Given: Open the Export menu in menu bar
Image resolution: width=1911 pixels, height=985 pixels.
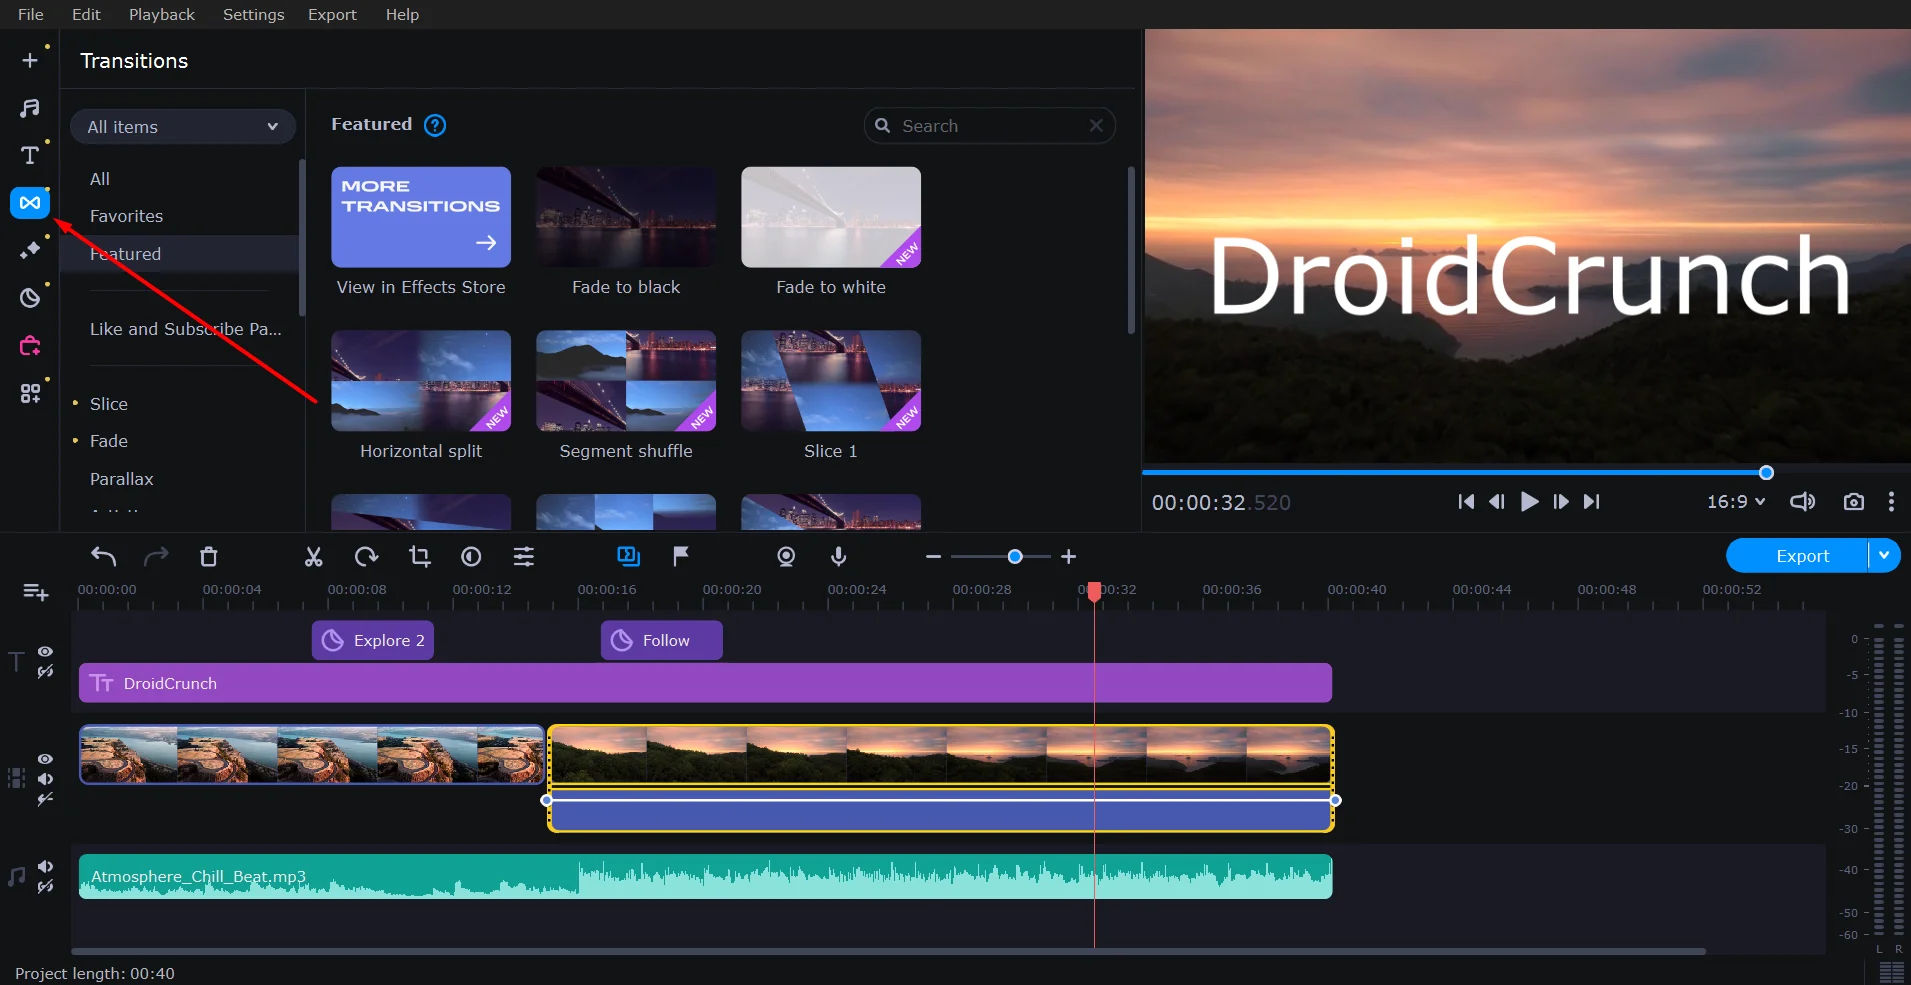Looking at the screenshot, I should click(332, 14).
